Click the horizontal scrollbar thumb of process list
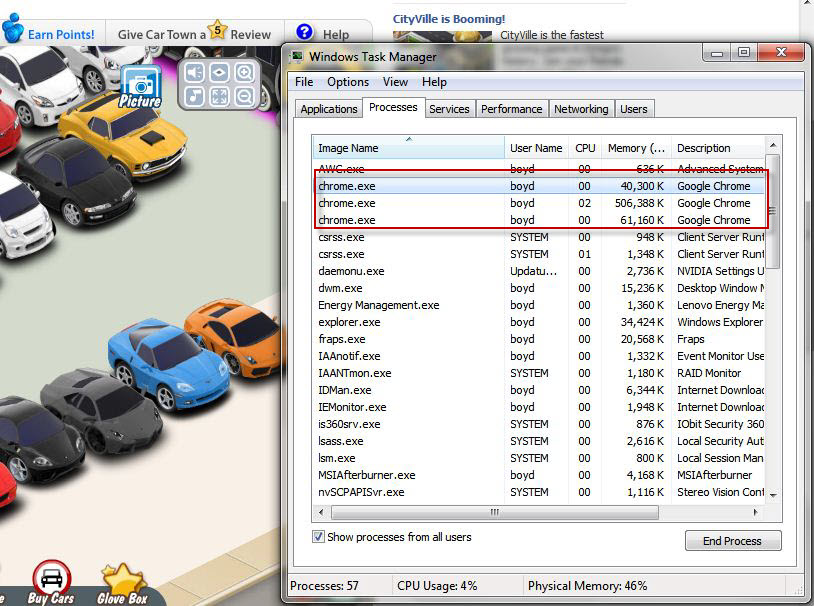The width and height of the screenshot is (814, 606). tap(495, 513)
